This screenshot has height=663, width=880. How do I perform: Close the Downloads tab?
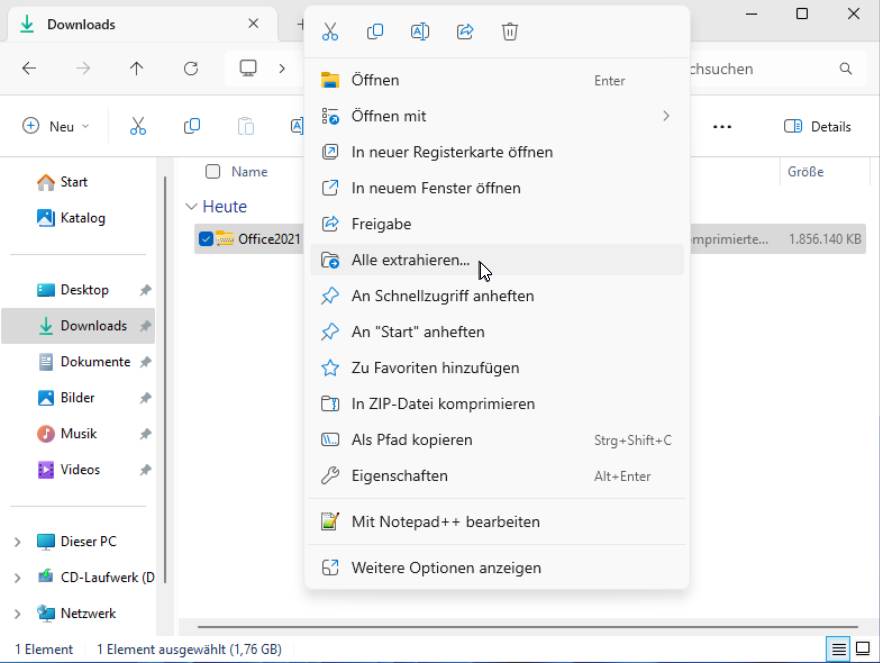coord(254,24)
